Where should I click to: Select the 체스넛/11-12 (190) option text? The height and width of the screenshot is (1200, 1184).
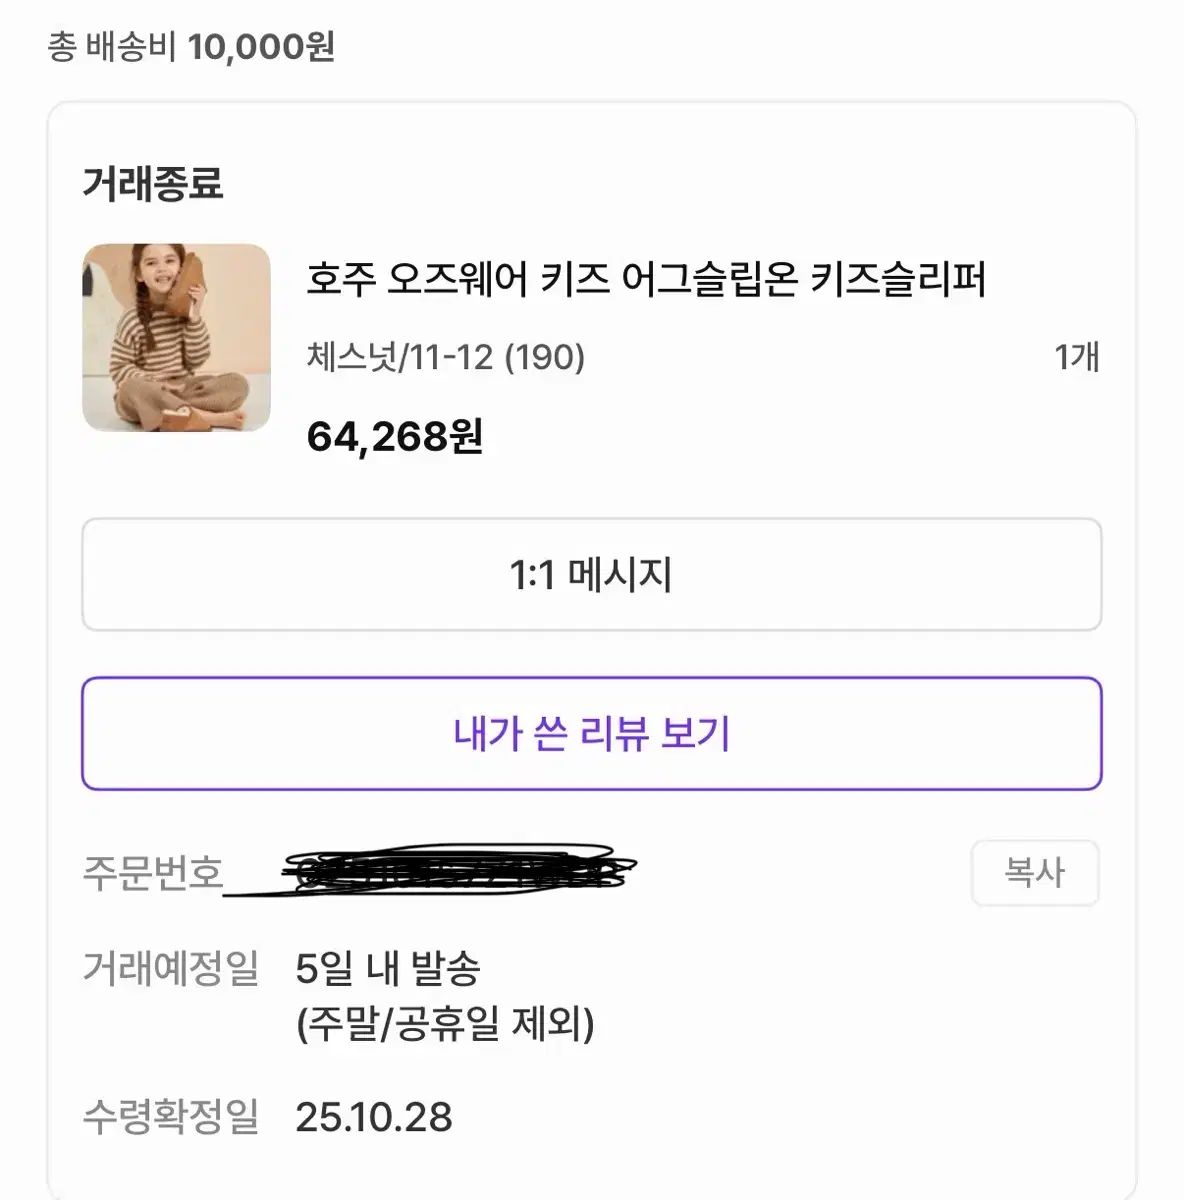tap(445, 357)
